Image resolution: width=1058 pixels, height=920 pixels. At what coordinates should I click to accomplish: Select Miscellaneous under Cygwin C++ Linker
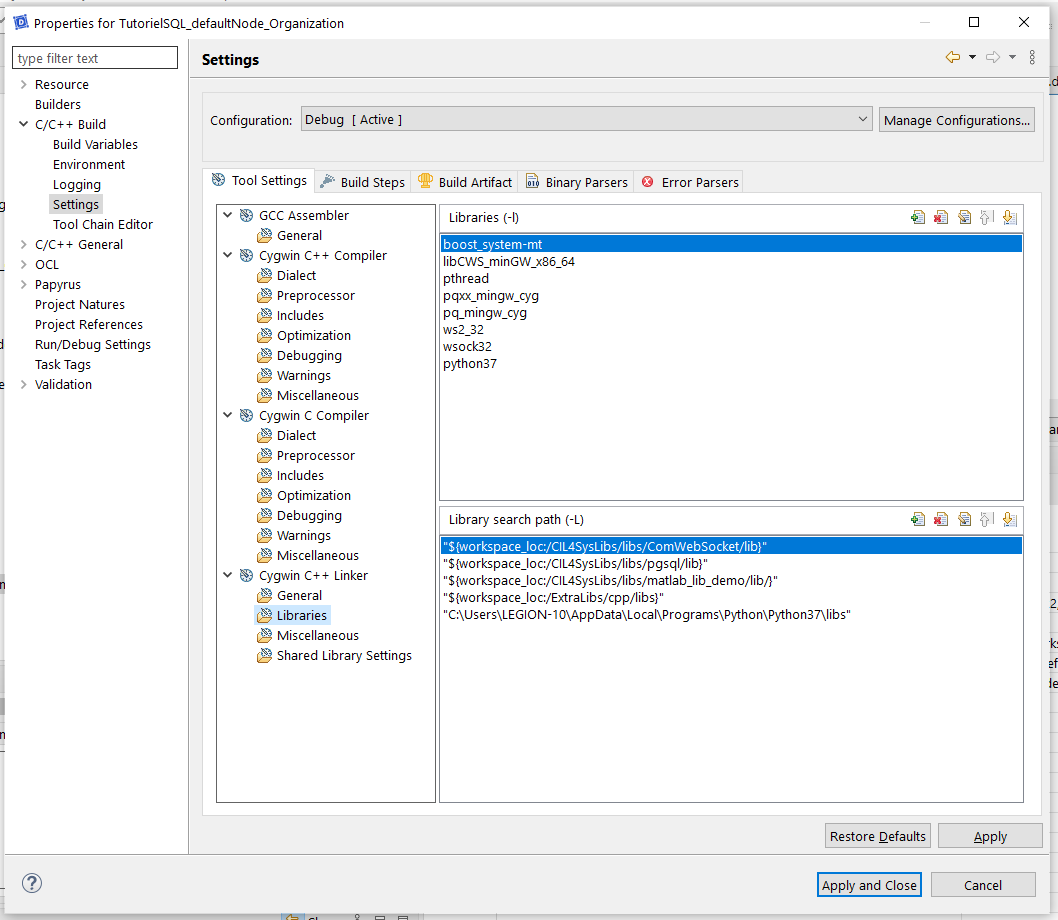point(317,635)
